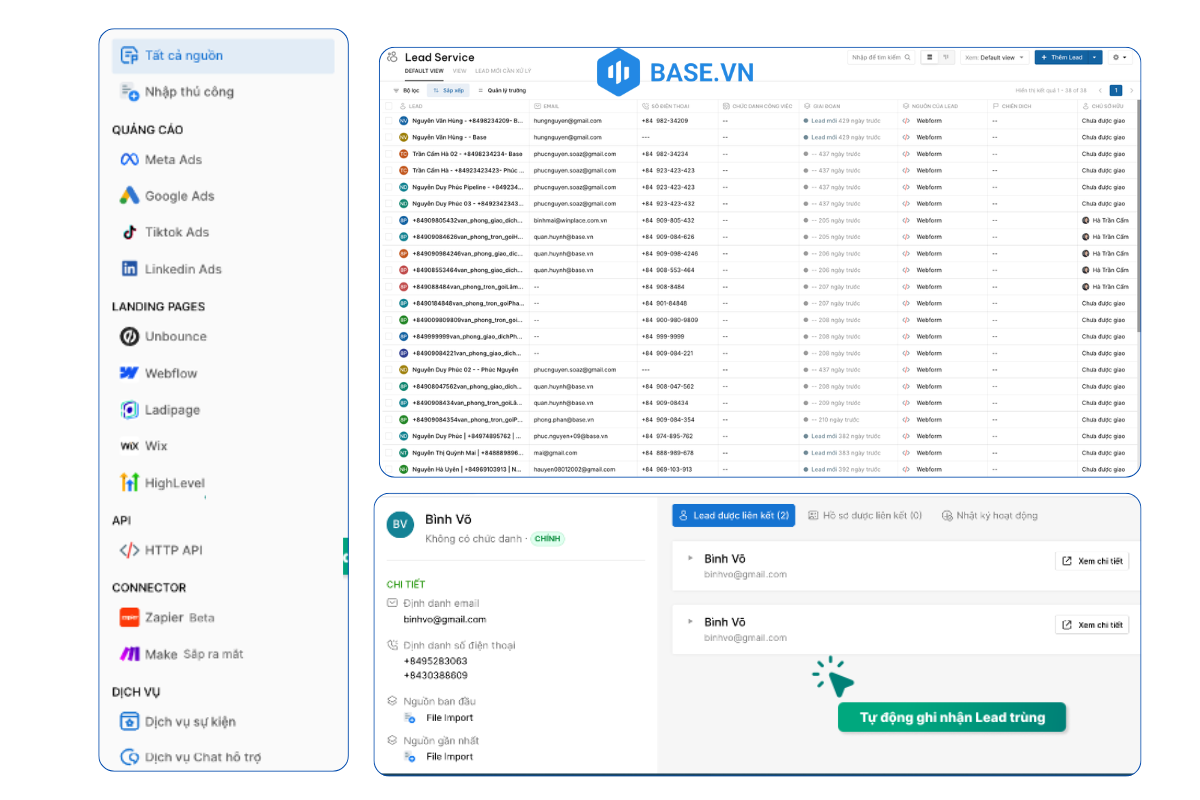
Task: Select the Zapier Beta connector
Action: point(167,618)
